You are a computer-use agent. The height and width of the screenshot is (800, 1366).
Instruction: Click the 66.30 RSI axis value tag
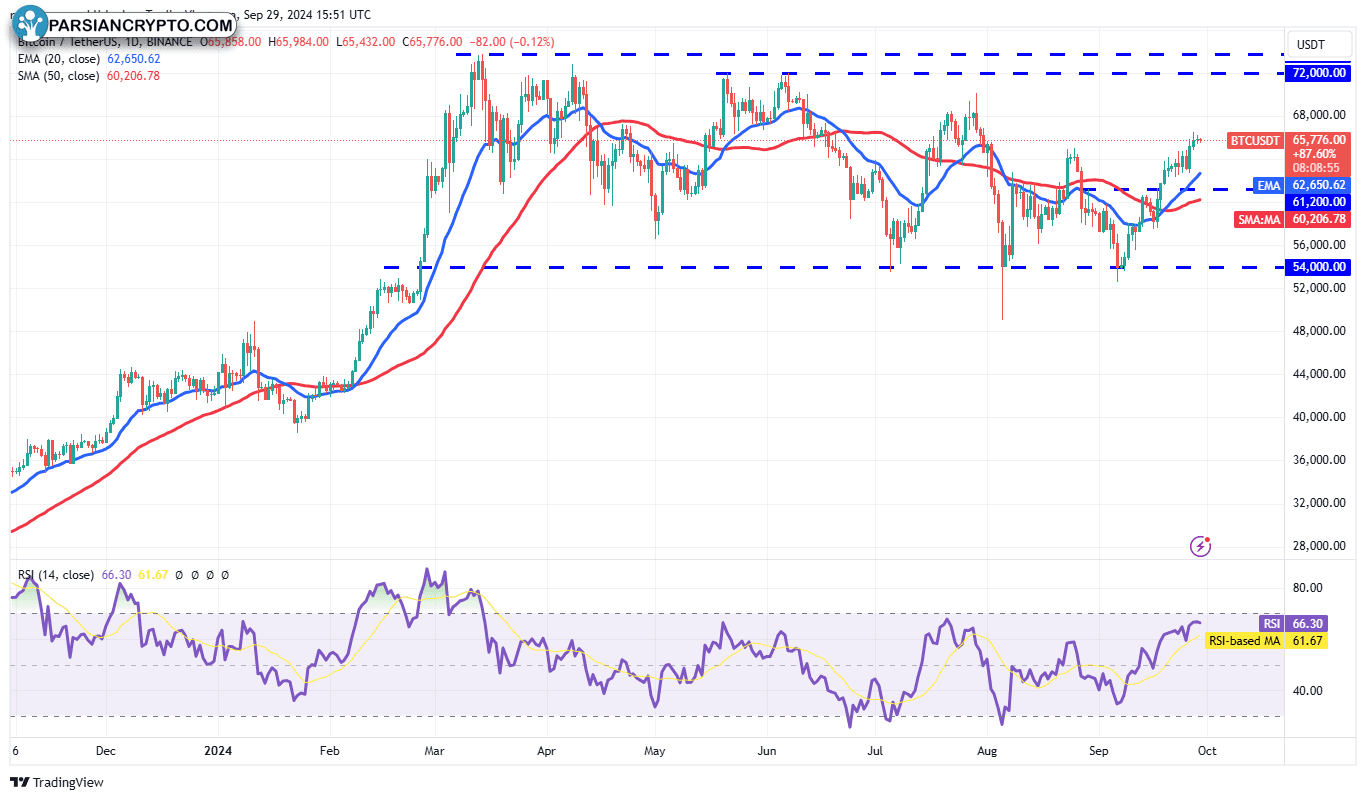[x=1307, y=623]
